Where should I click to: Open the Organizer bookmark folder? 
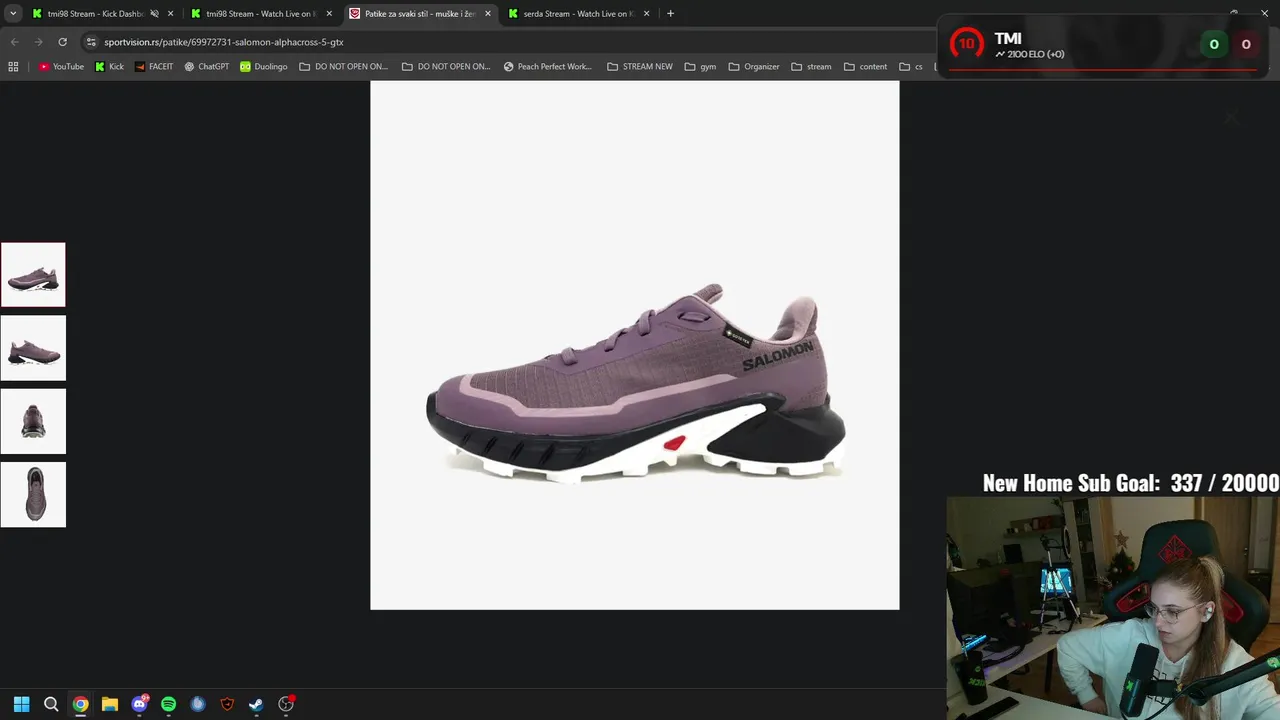(754, 67)
